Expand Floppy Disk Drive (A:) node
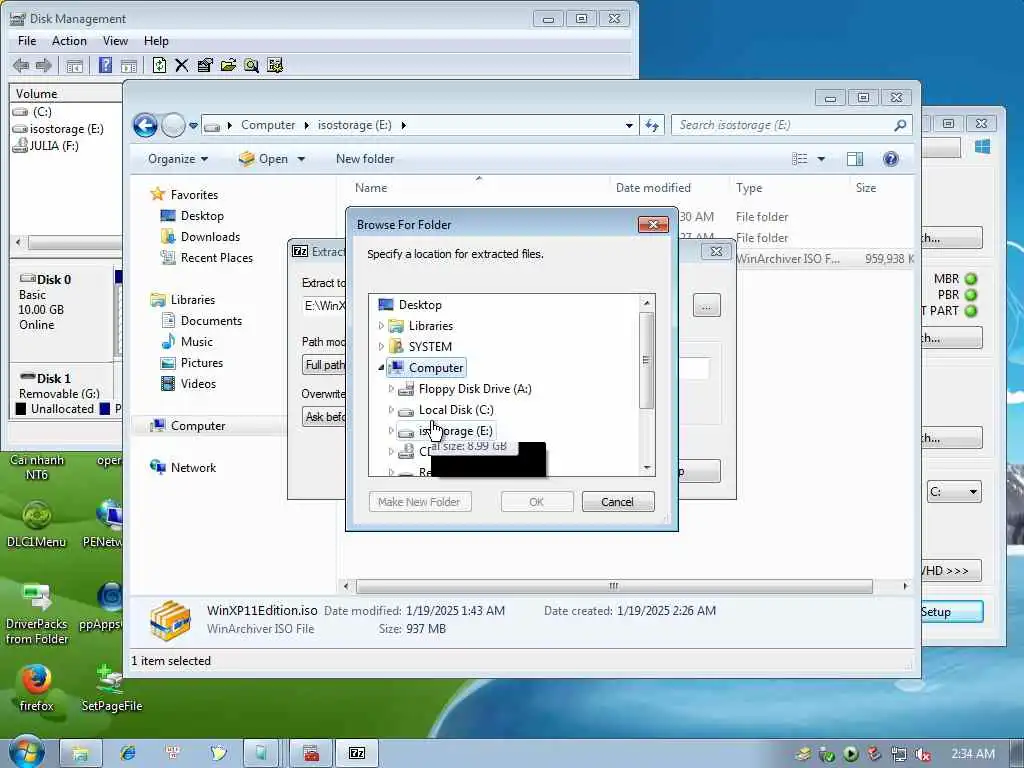Viewport: 1024px width, 768px height. [x=391, y=389]
